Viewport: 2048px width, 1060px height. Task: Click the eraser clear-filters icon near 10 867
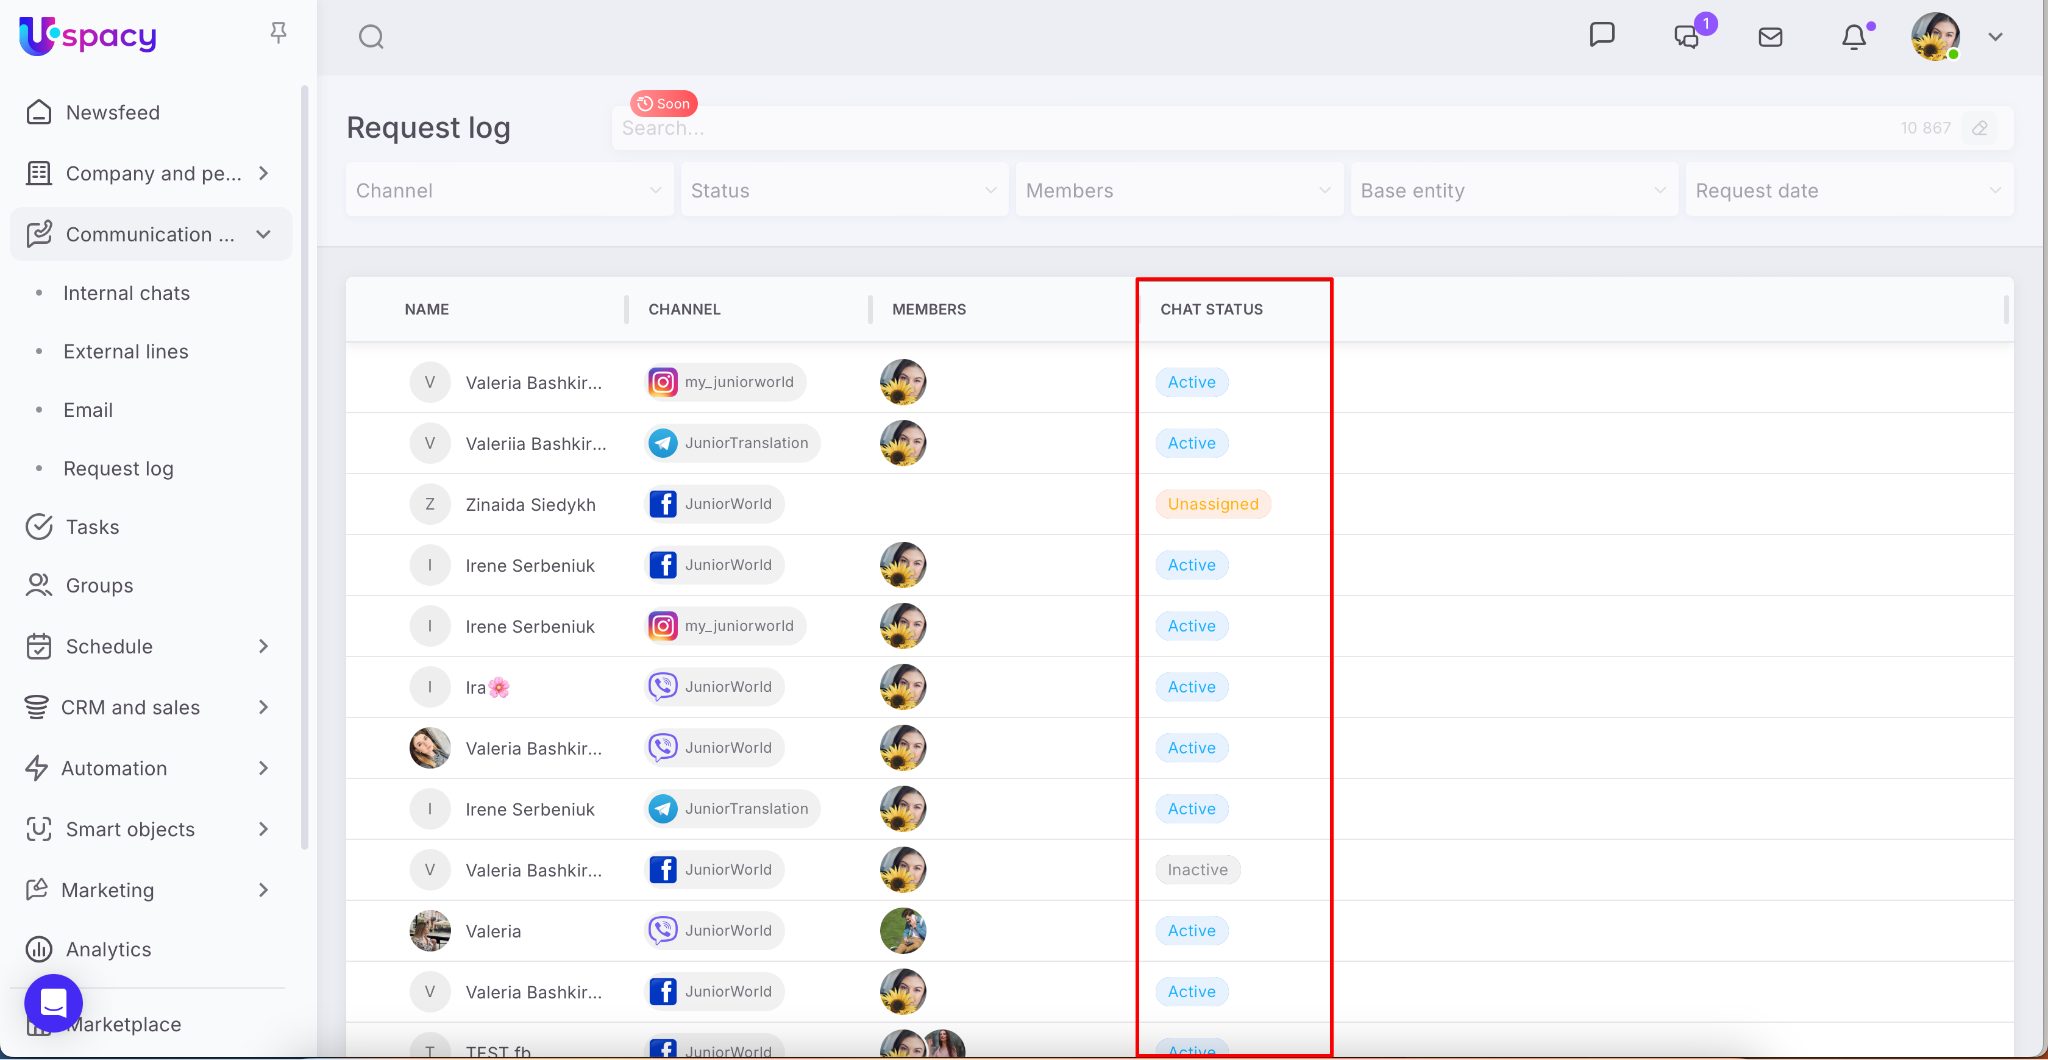(1979, 128)
